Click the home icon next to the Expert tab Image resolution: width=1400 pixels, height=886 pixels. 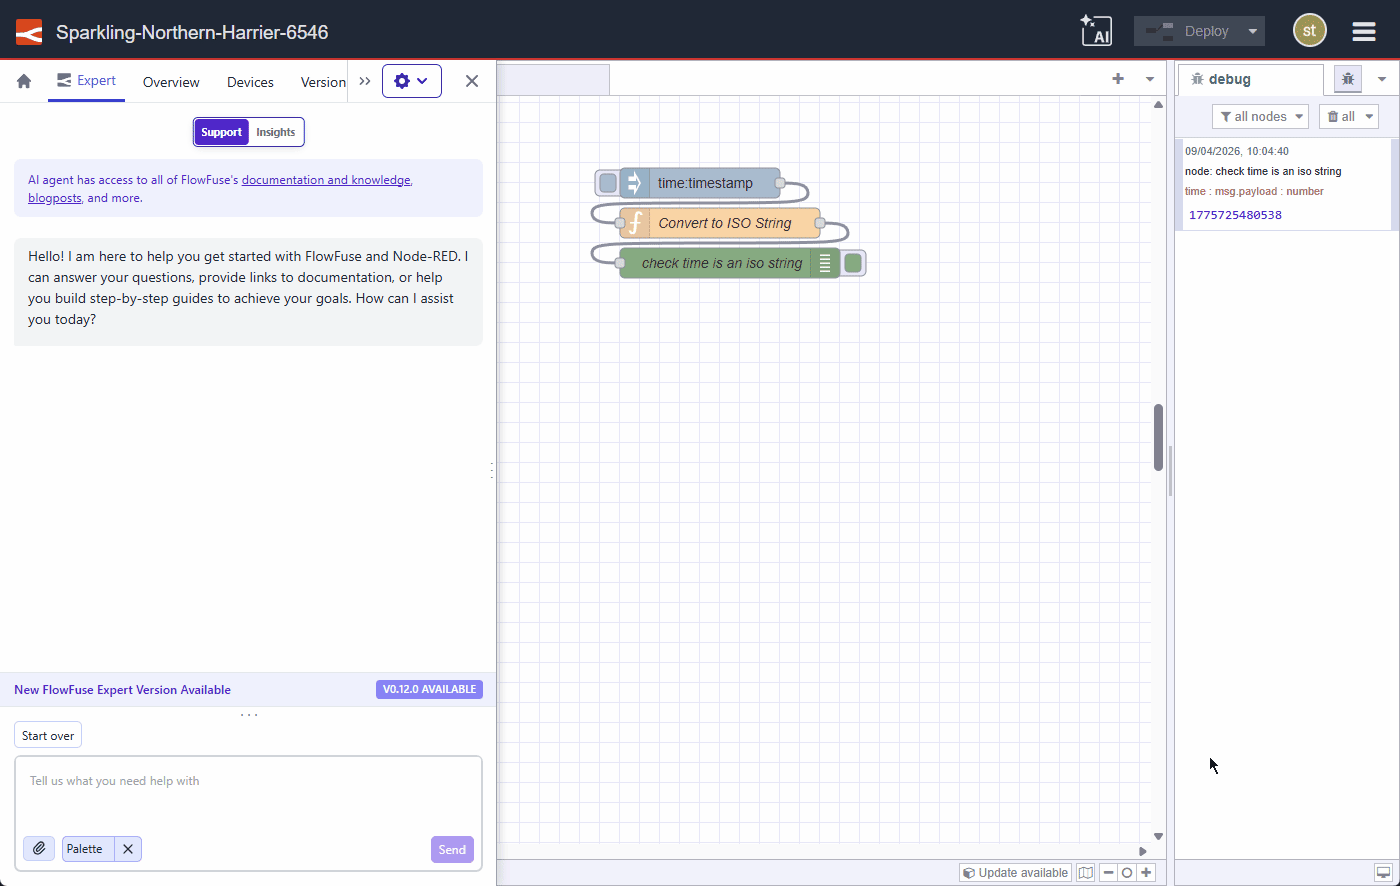click(22, 81)
